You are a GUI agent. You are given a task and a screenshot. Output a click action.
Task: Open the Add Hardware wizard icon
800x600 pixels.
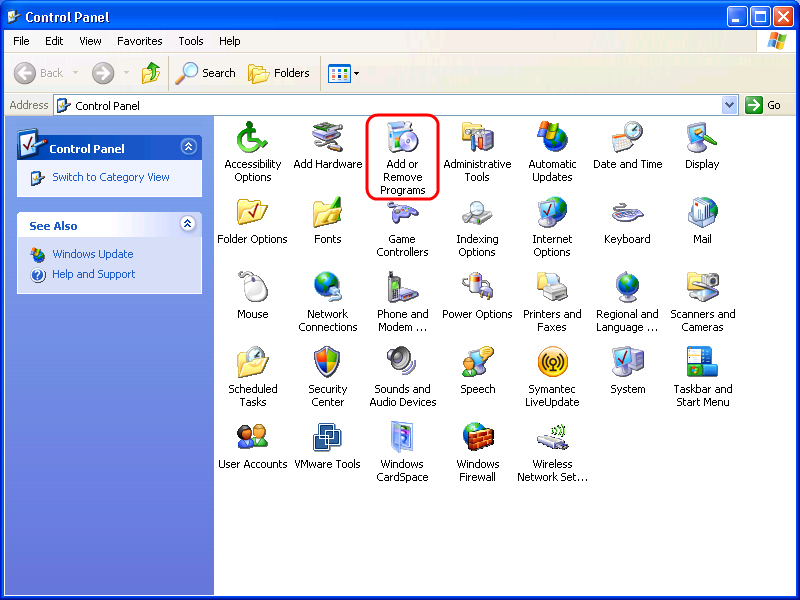click(328, 145)
